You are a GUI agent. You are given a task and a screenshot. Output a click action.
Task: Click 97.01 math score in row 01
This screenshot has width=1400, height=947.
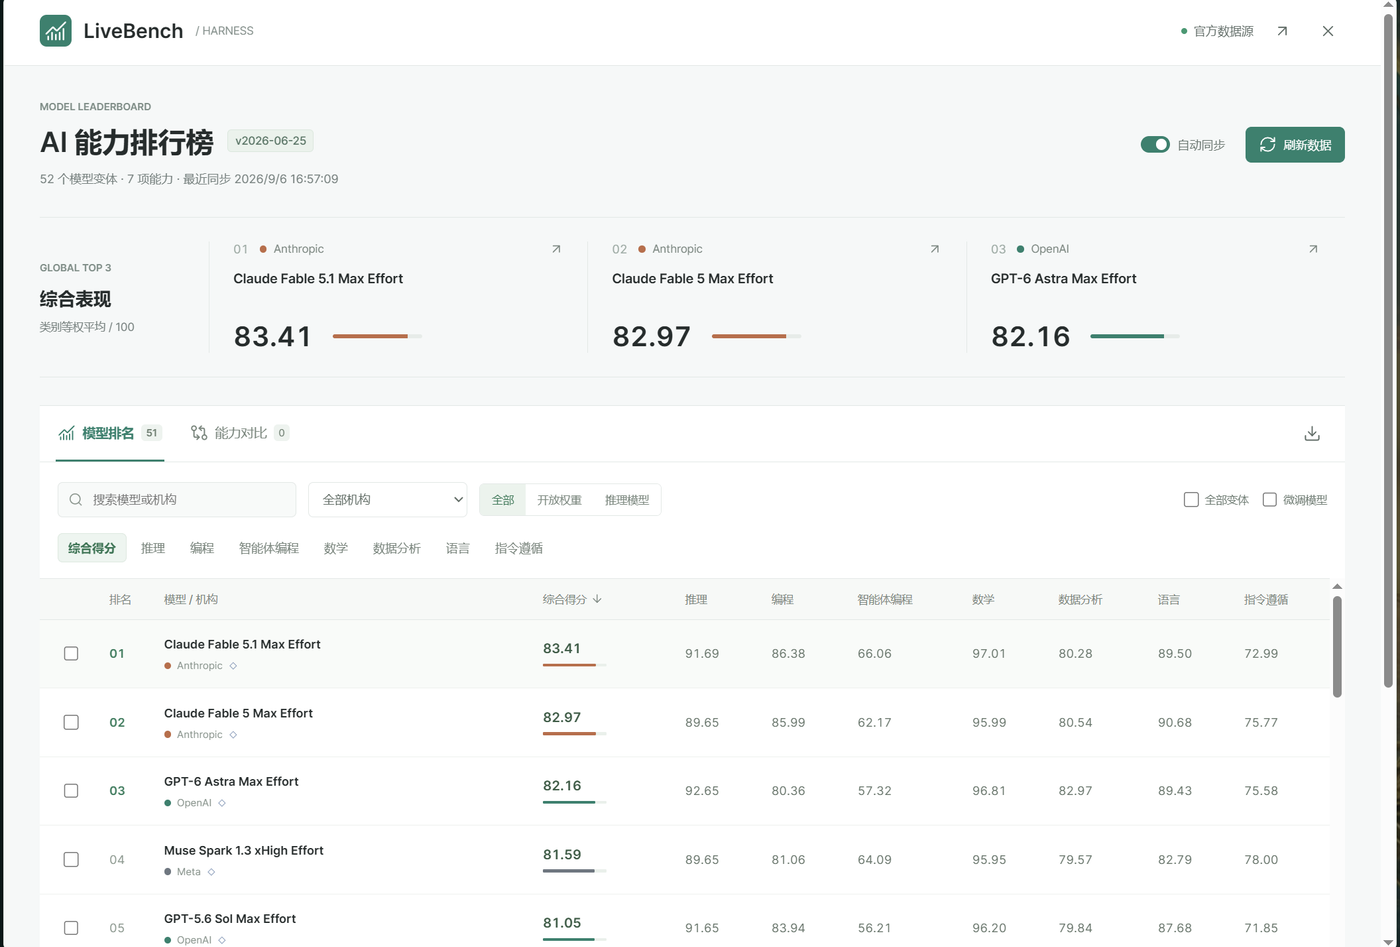(989, 654)
